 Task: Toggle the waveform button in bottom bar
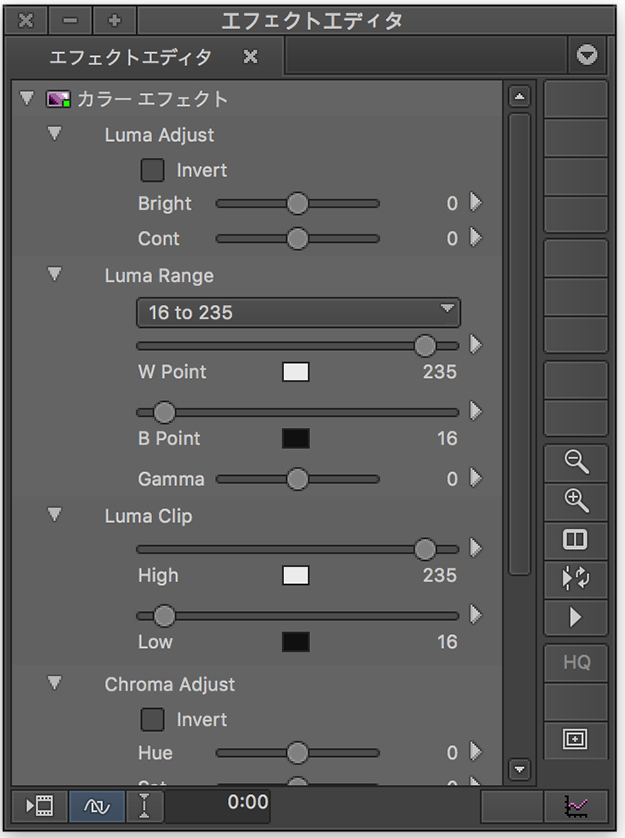[97, 804]
